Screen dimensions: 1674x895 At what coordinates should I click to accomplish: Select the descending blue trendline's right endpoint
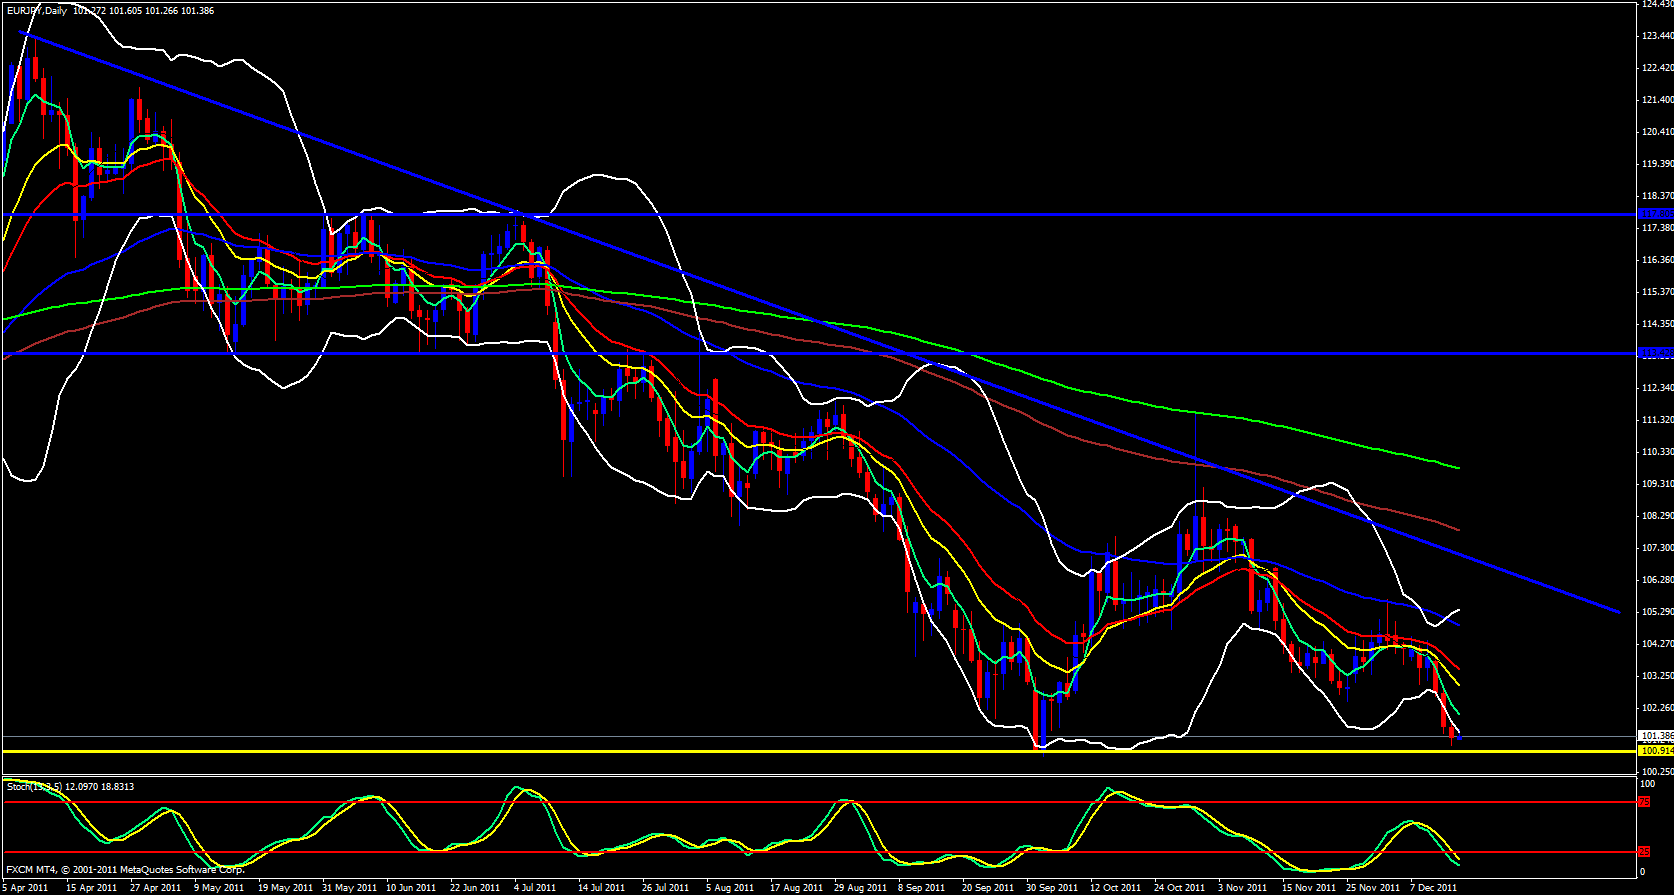click(1619, 612)
